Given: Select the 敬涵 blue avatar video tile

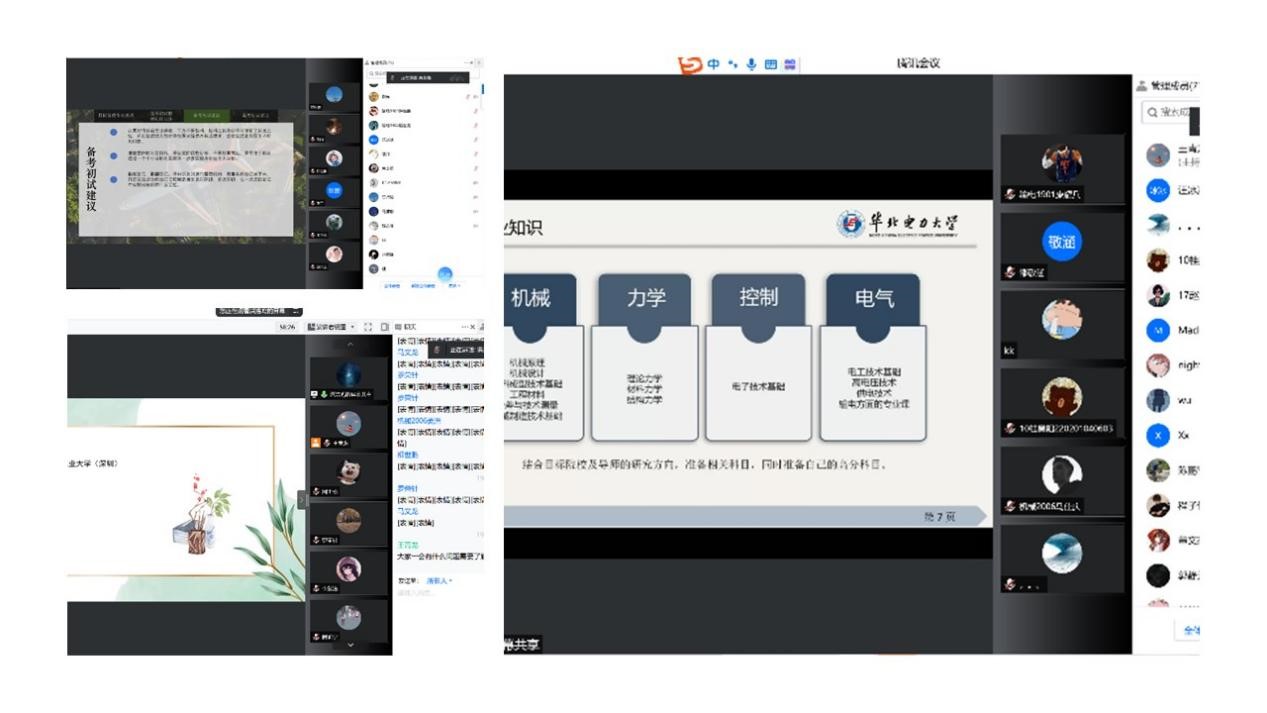Looking at the screenshot, I should click(1061, 242).
